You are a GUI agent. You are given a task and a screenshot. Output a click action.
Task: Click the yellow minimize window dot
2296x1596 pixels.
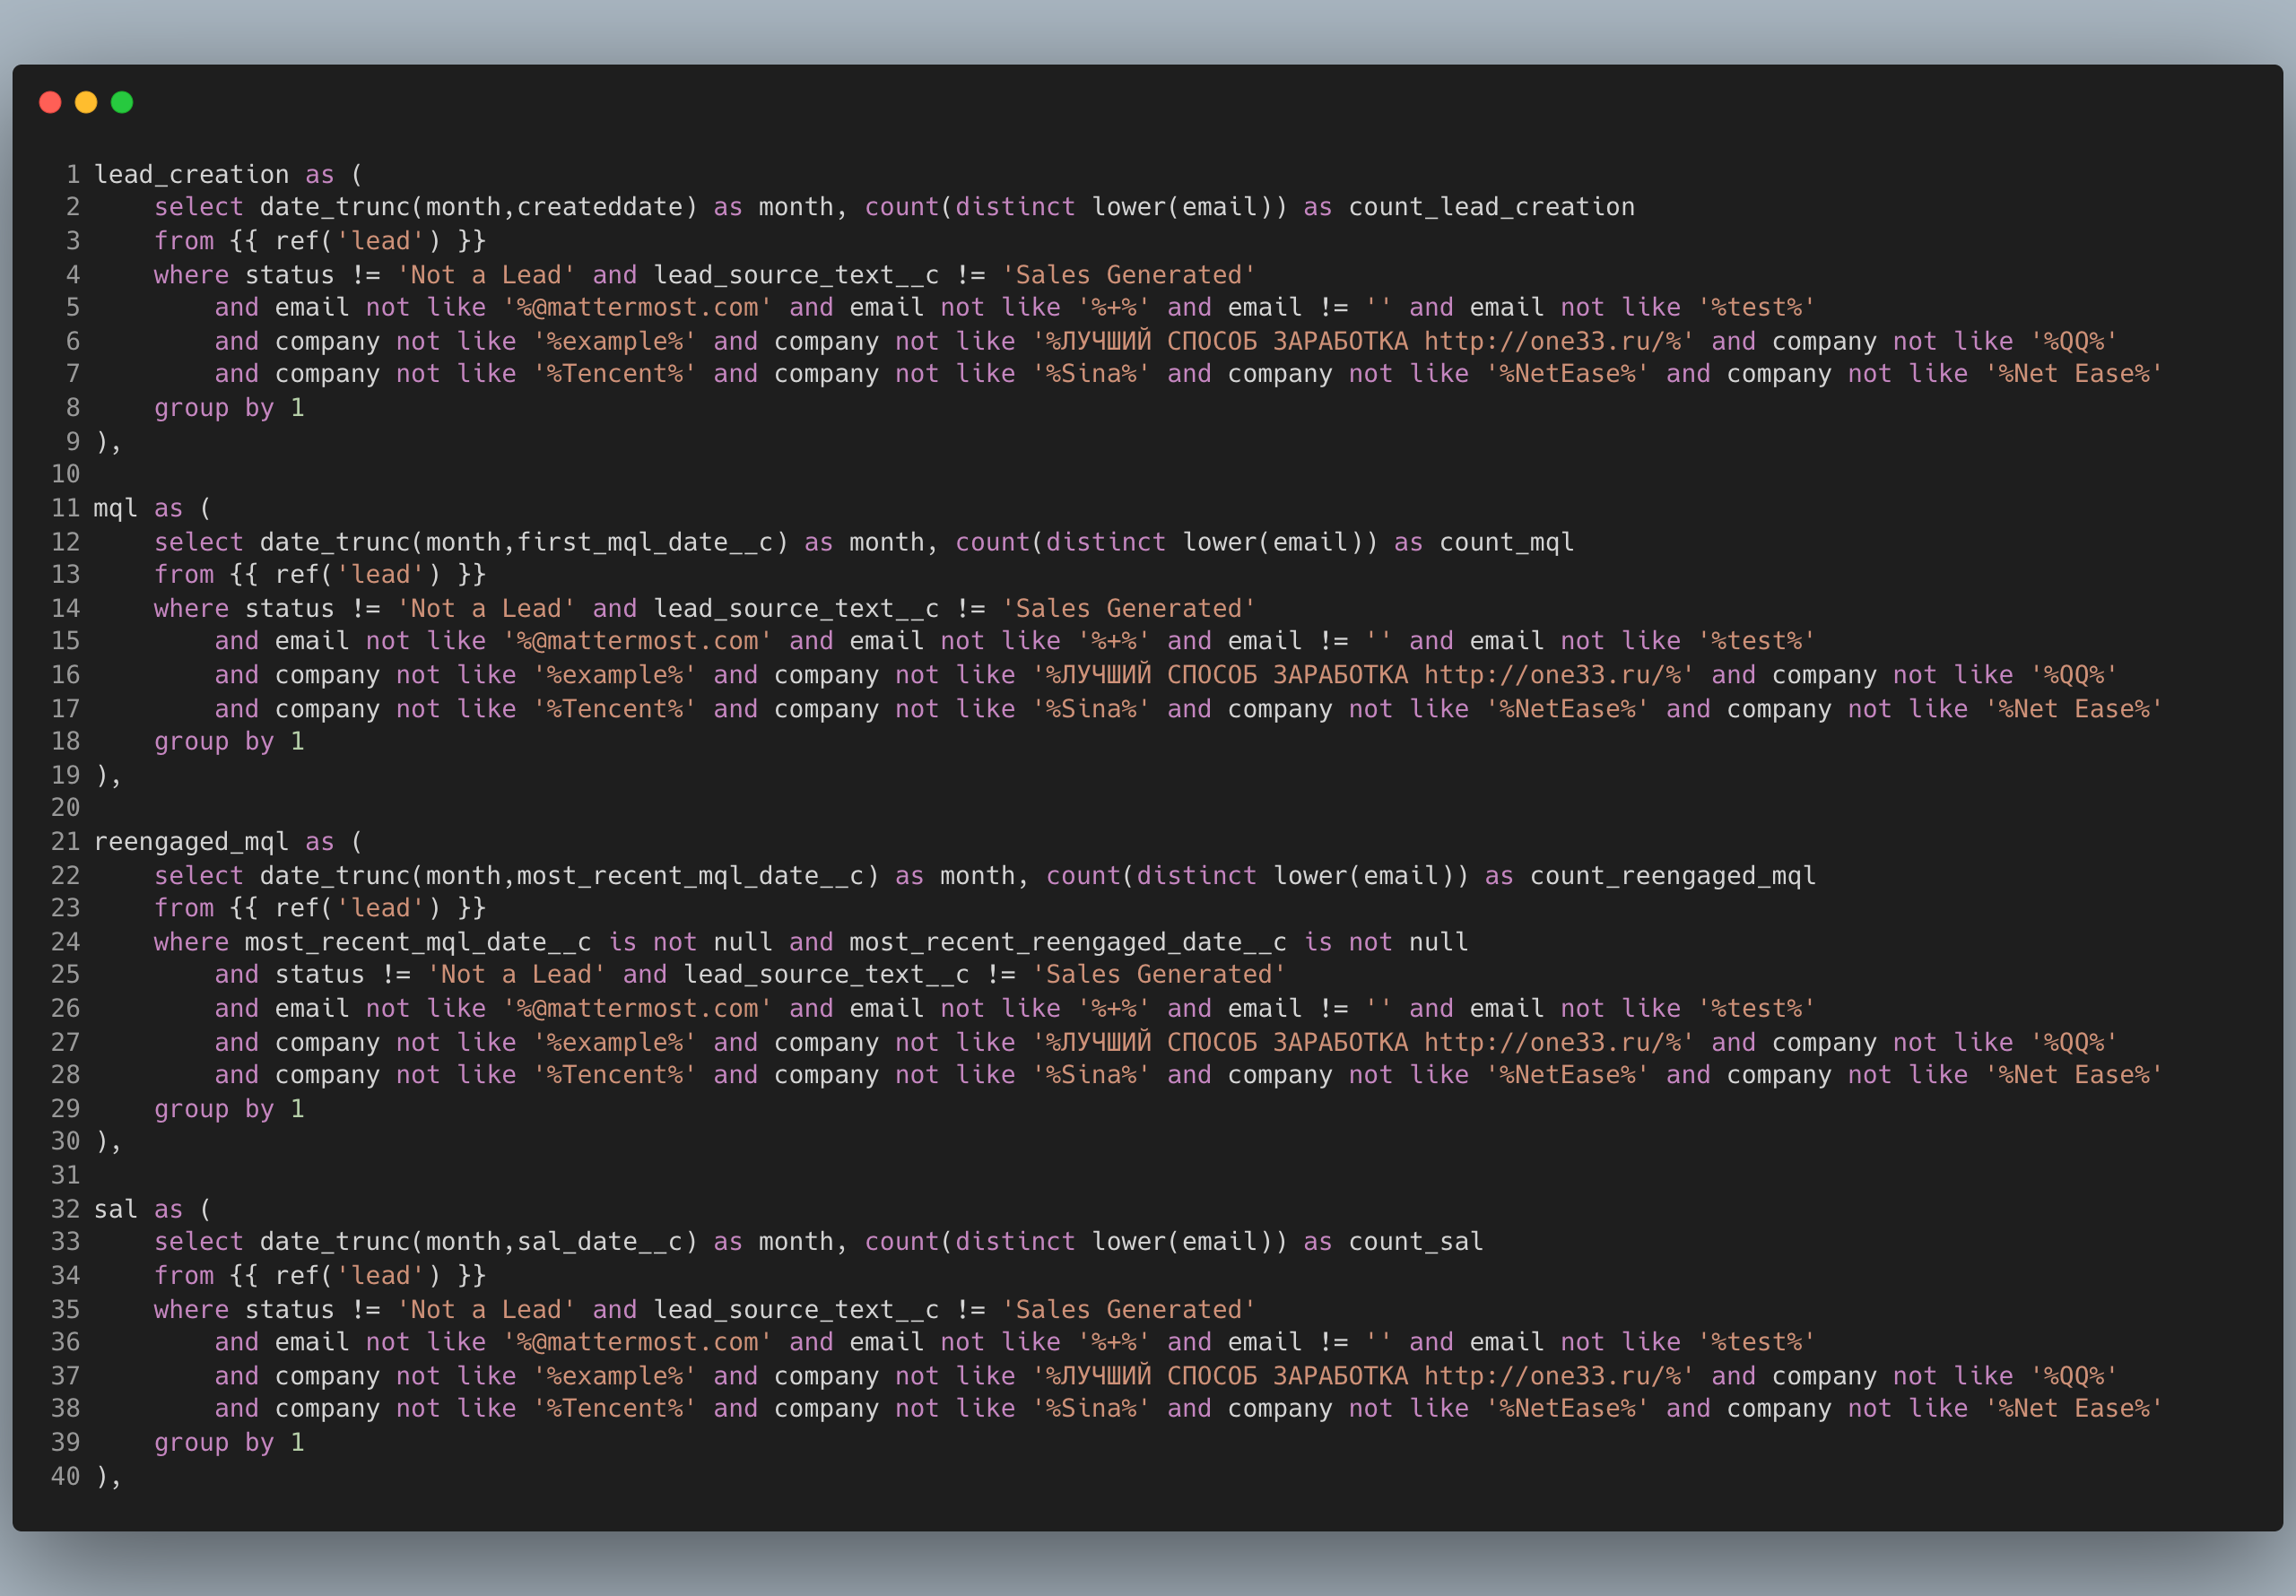(86, 102)
